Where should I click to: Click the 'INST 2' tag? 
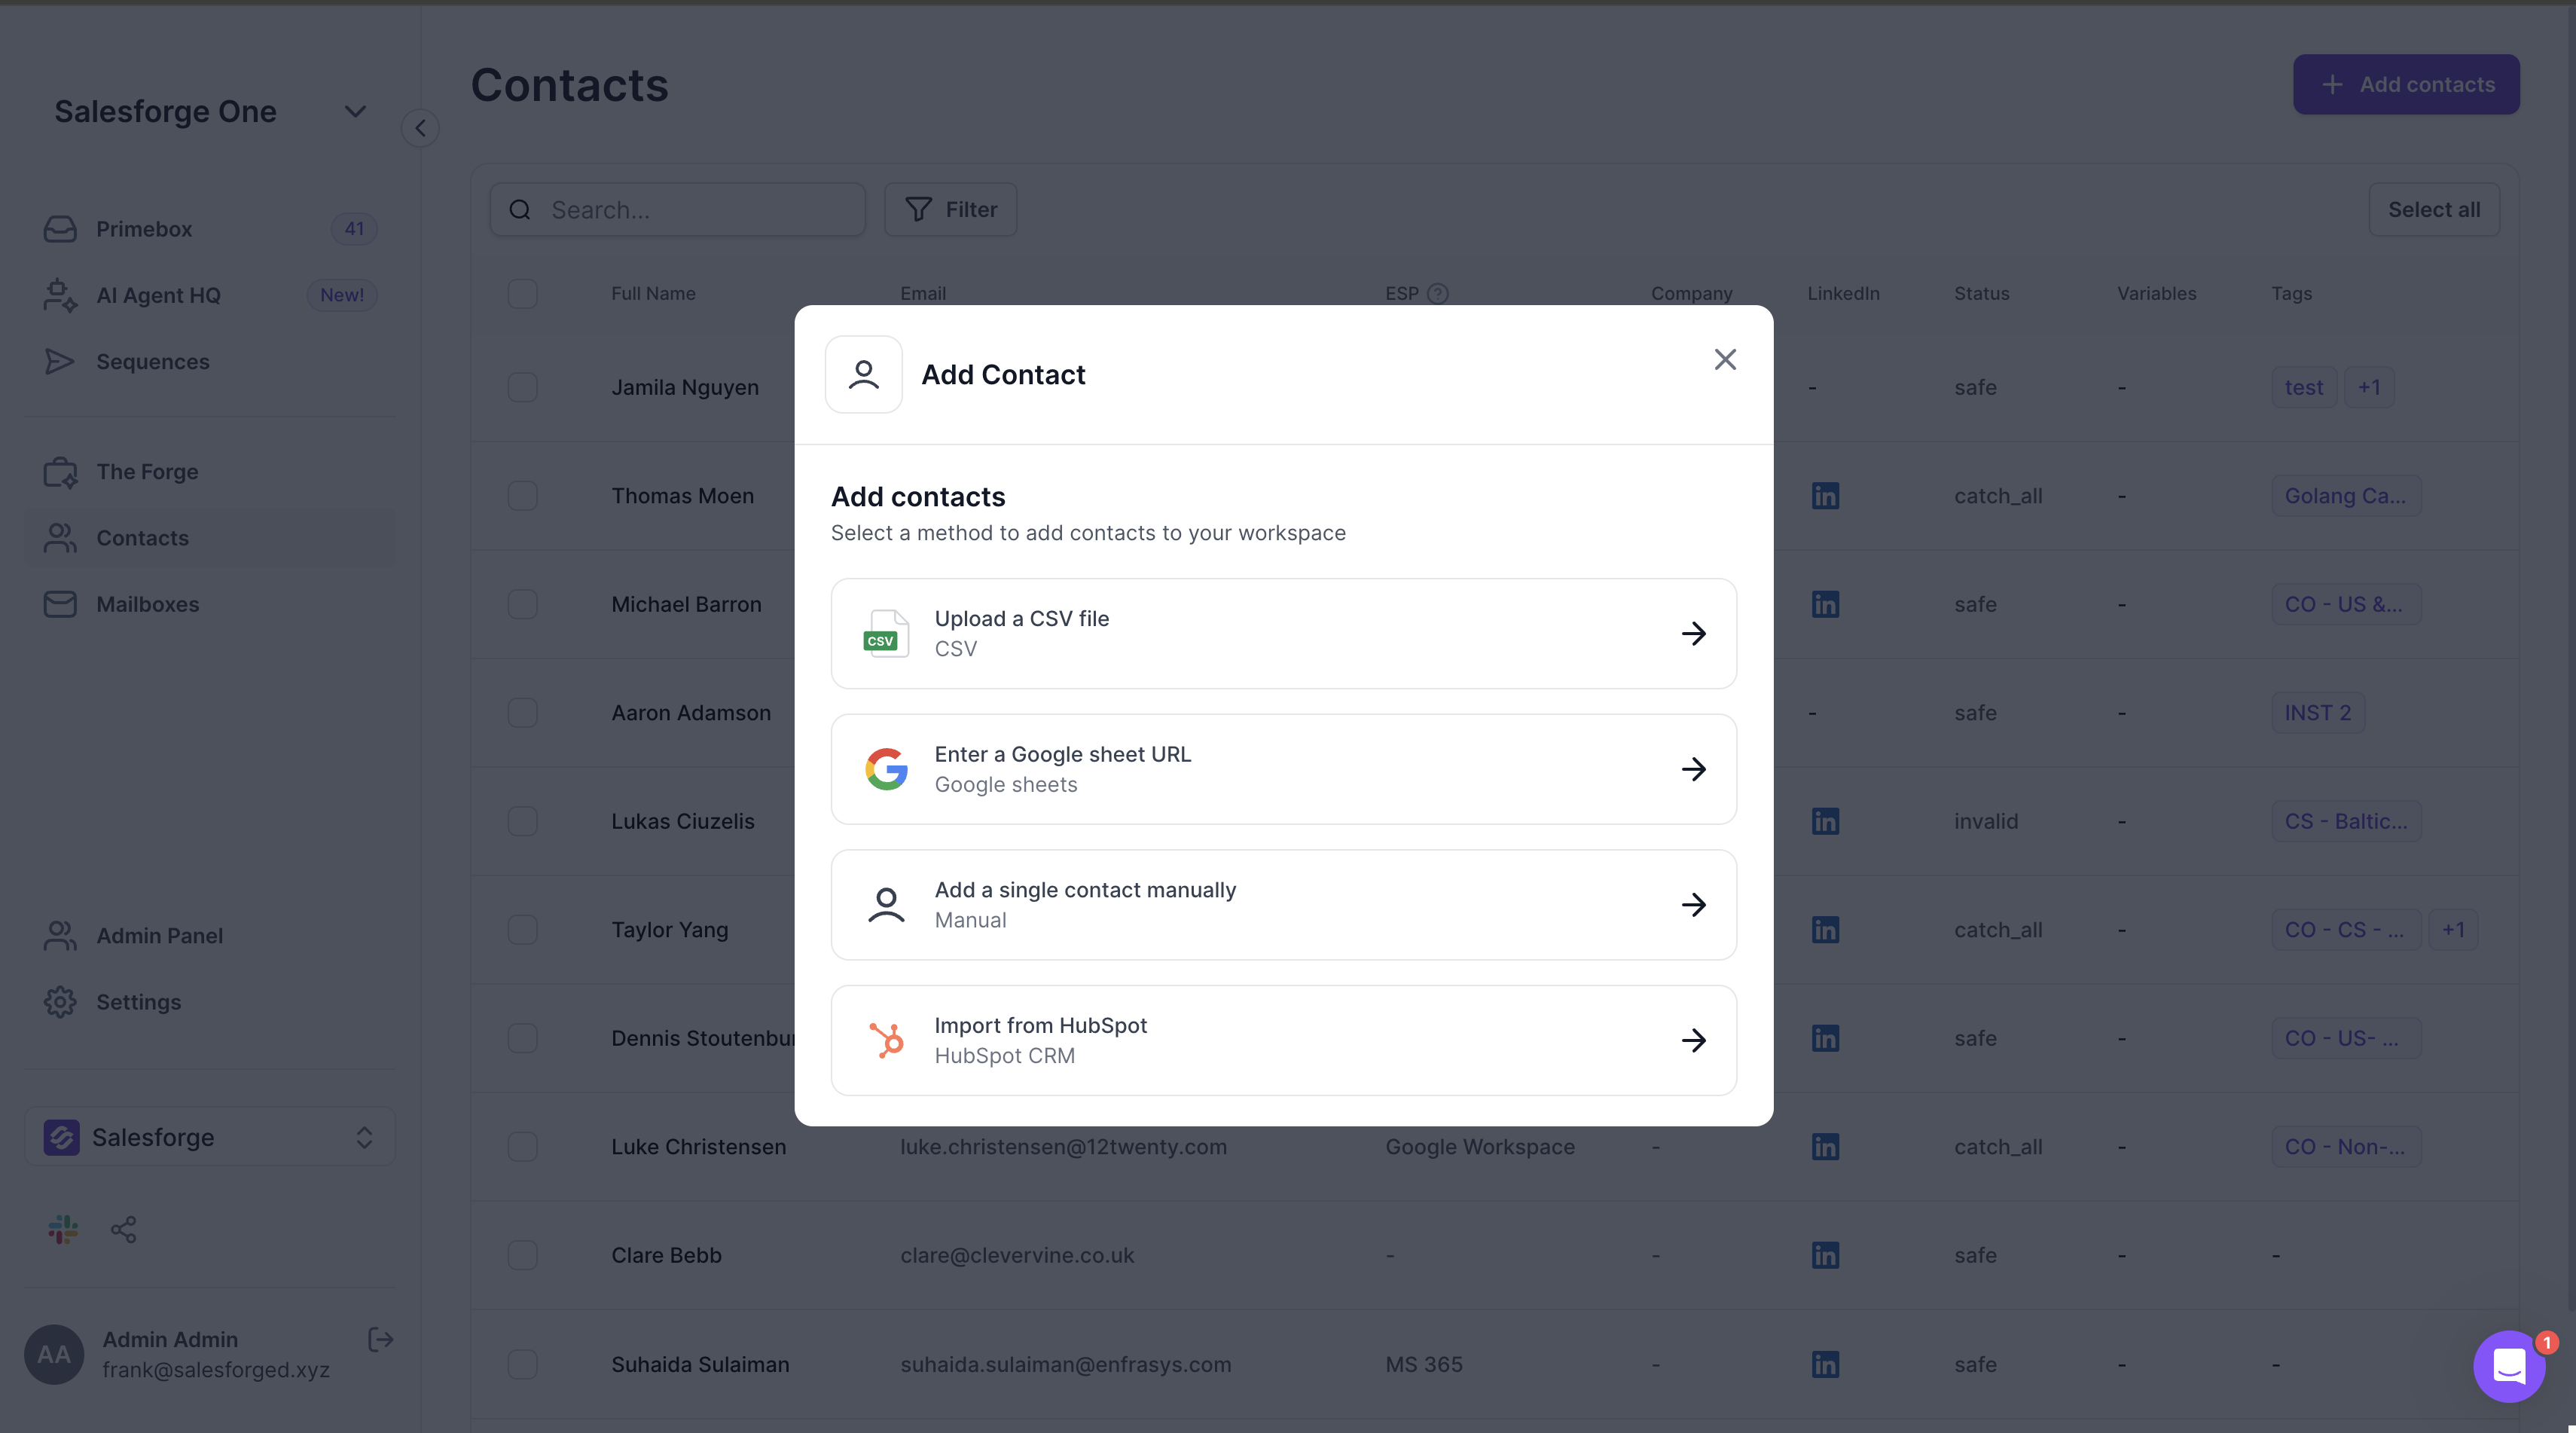coord(2317,712)
